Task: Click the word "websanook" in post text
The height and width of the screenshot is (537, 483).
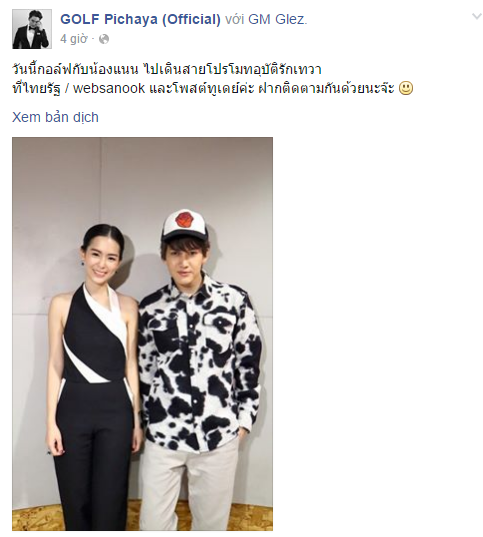Action: (109, 89)
